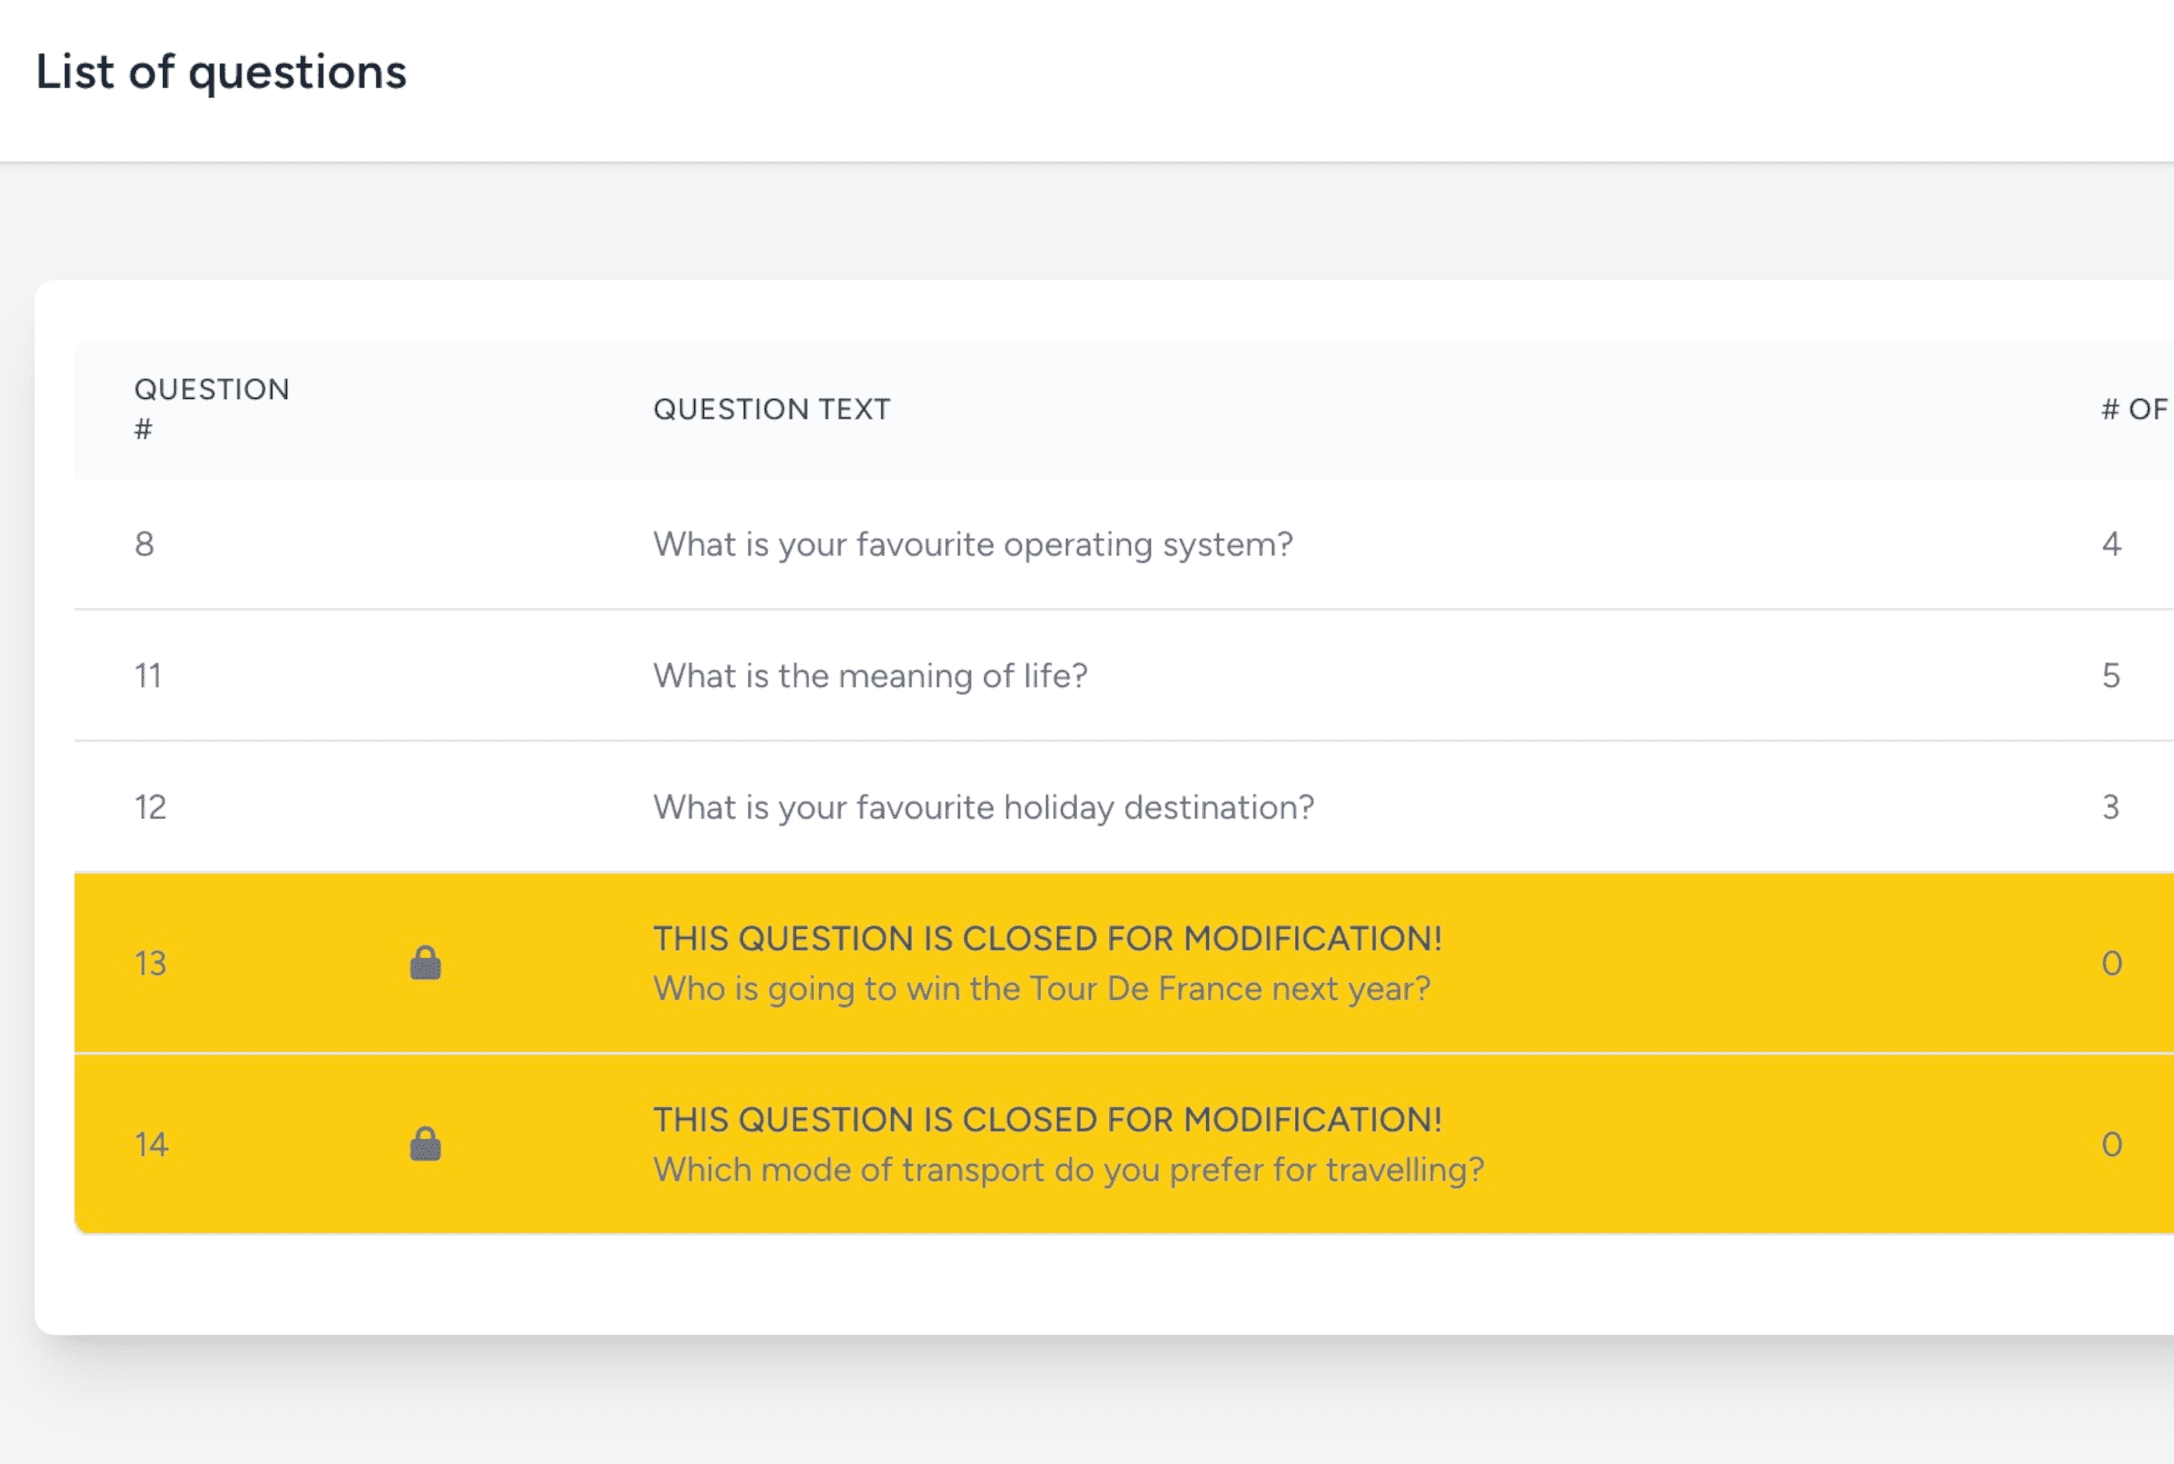The image size is (2174, 1464).
Task: Click the "List of questions" page heading
Action: click(221, 72)
